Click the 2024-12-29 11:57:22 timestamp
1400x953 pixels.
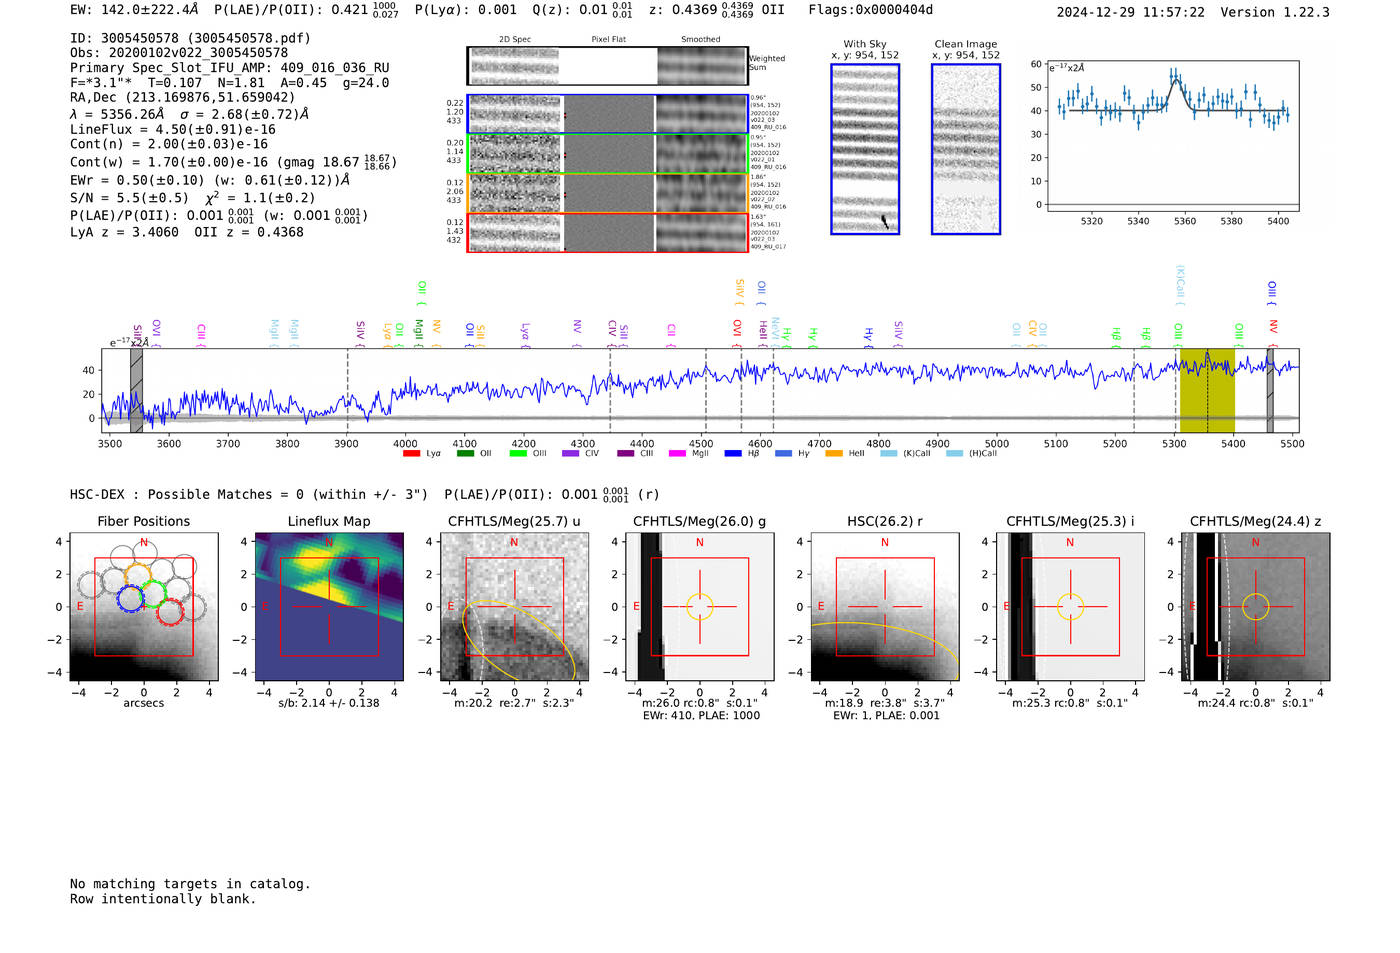click(1131, 12)
